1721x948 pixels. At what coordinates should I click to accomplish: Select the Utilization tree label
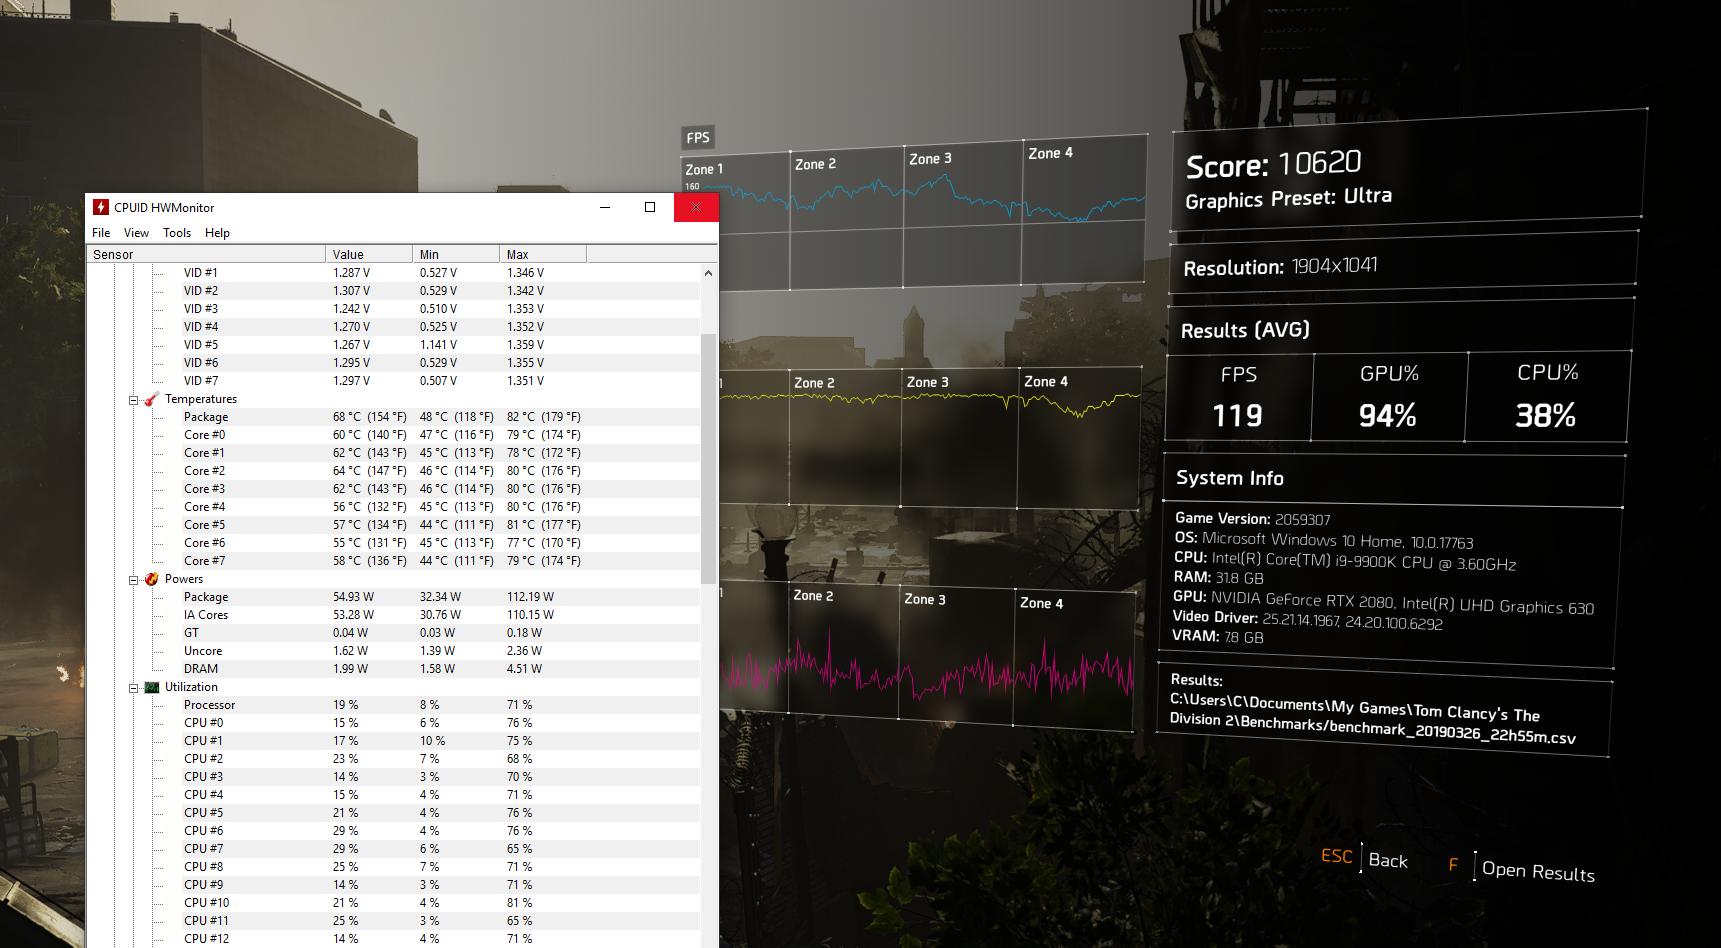tap(191, 687)
